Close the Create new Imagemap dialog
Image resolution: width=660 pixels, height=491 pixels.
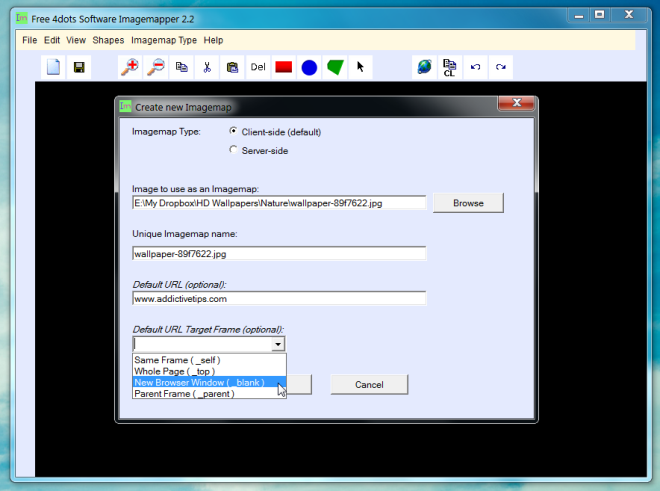click(516, 103)
